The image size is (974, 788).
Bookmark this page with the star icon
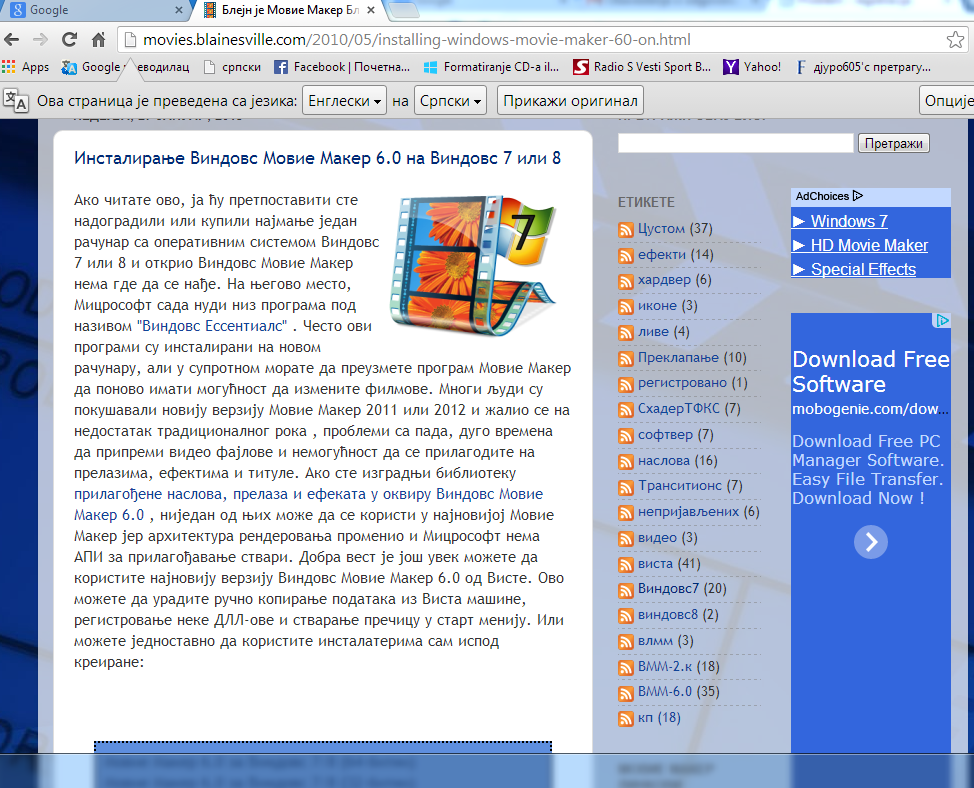click(955, 40)
